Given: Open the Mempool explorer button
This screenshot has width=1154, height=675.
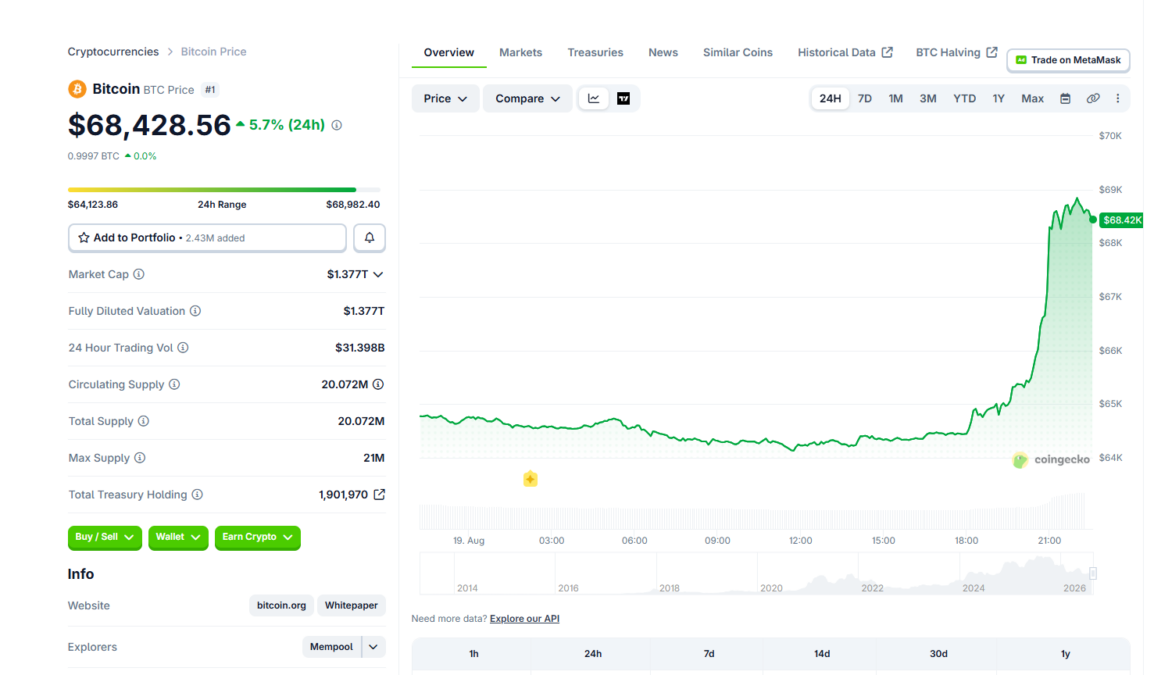Looking at the screenshot, I should pos(331,647).
